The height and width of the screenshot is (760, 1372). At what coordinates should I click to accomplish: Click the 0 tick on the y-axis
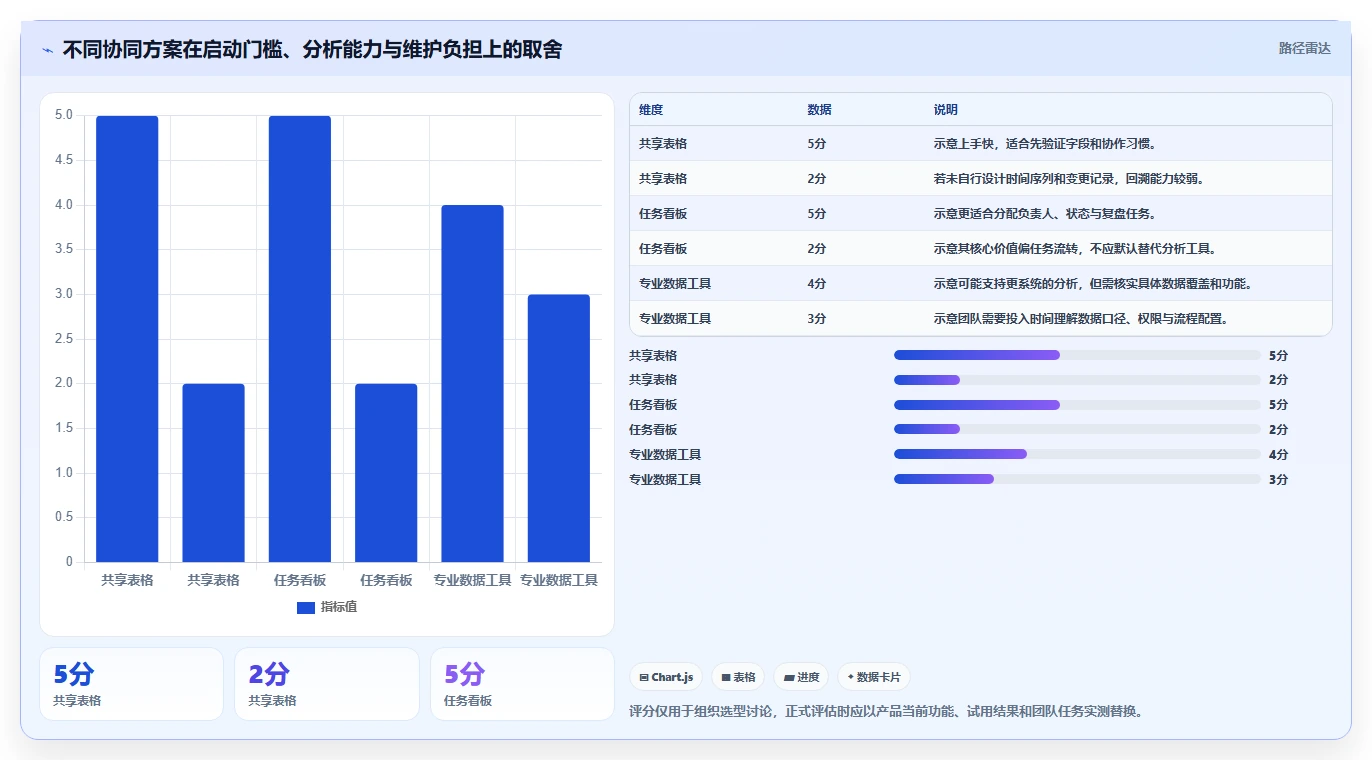coord(70,562)
